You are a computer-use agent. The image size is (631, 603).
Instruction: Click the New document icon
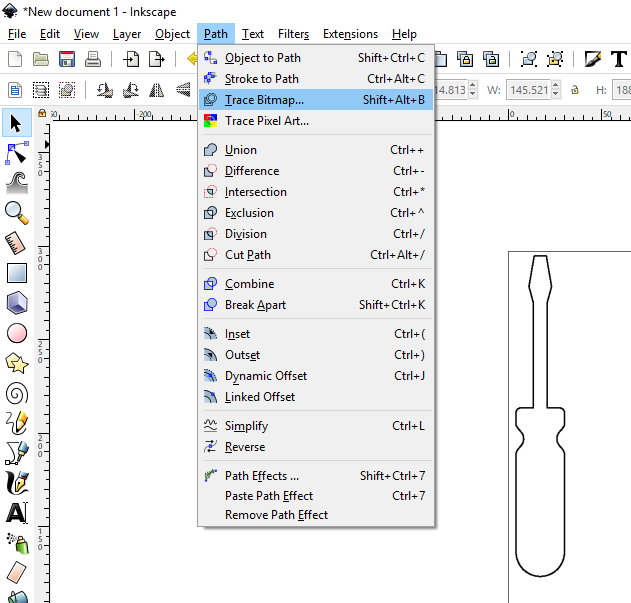[x=15, y=59]
